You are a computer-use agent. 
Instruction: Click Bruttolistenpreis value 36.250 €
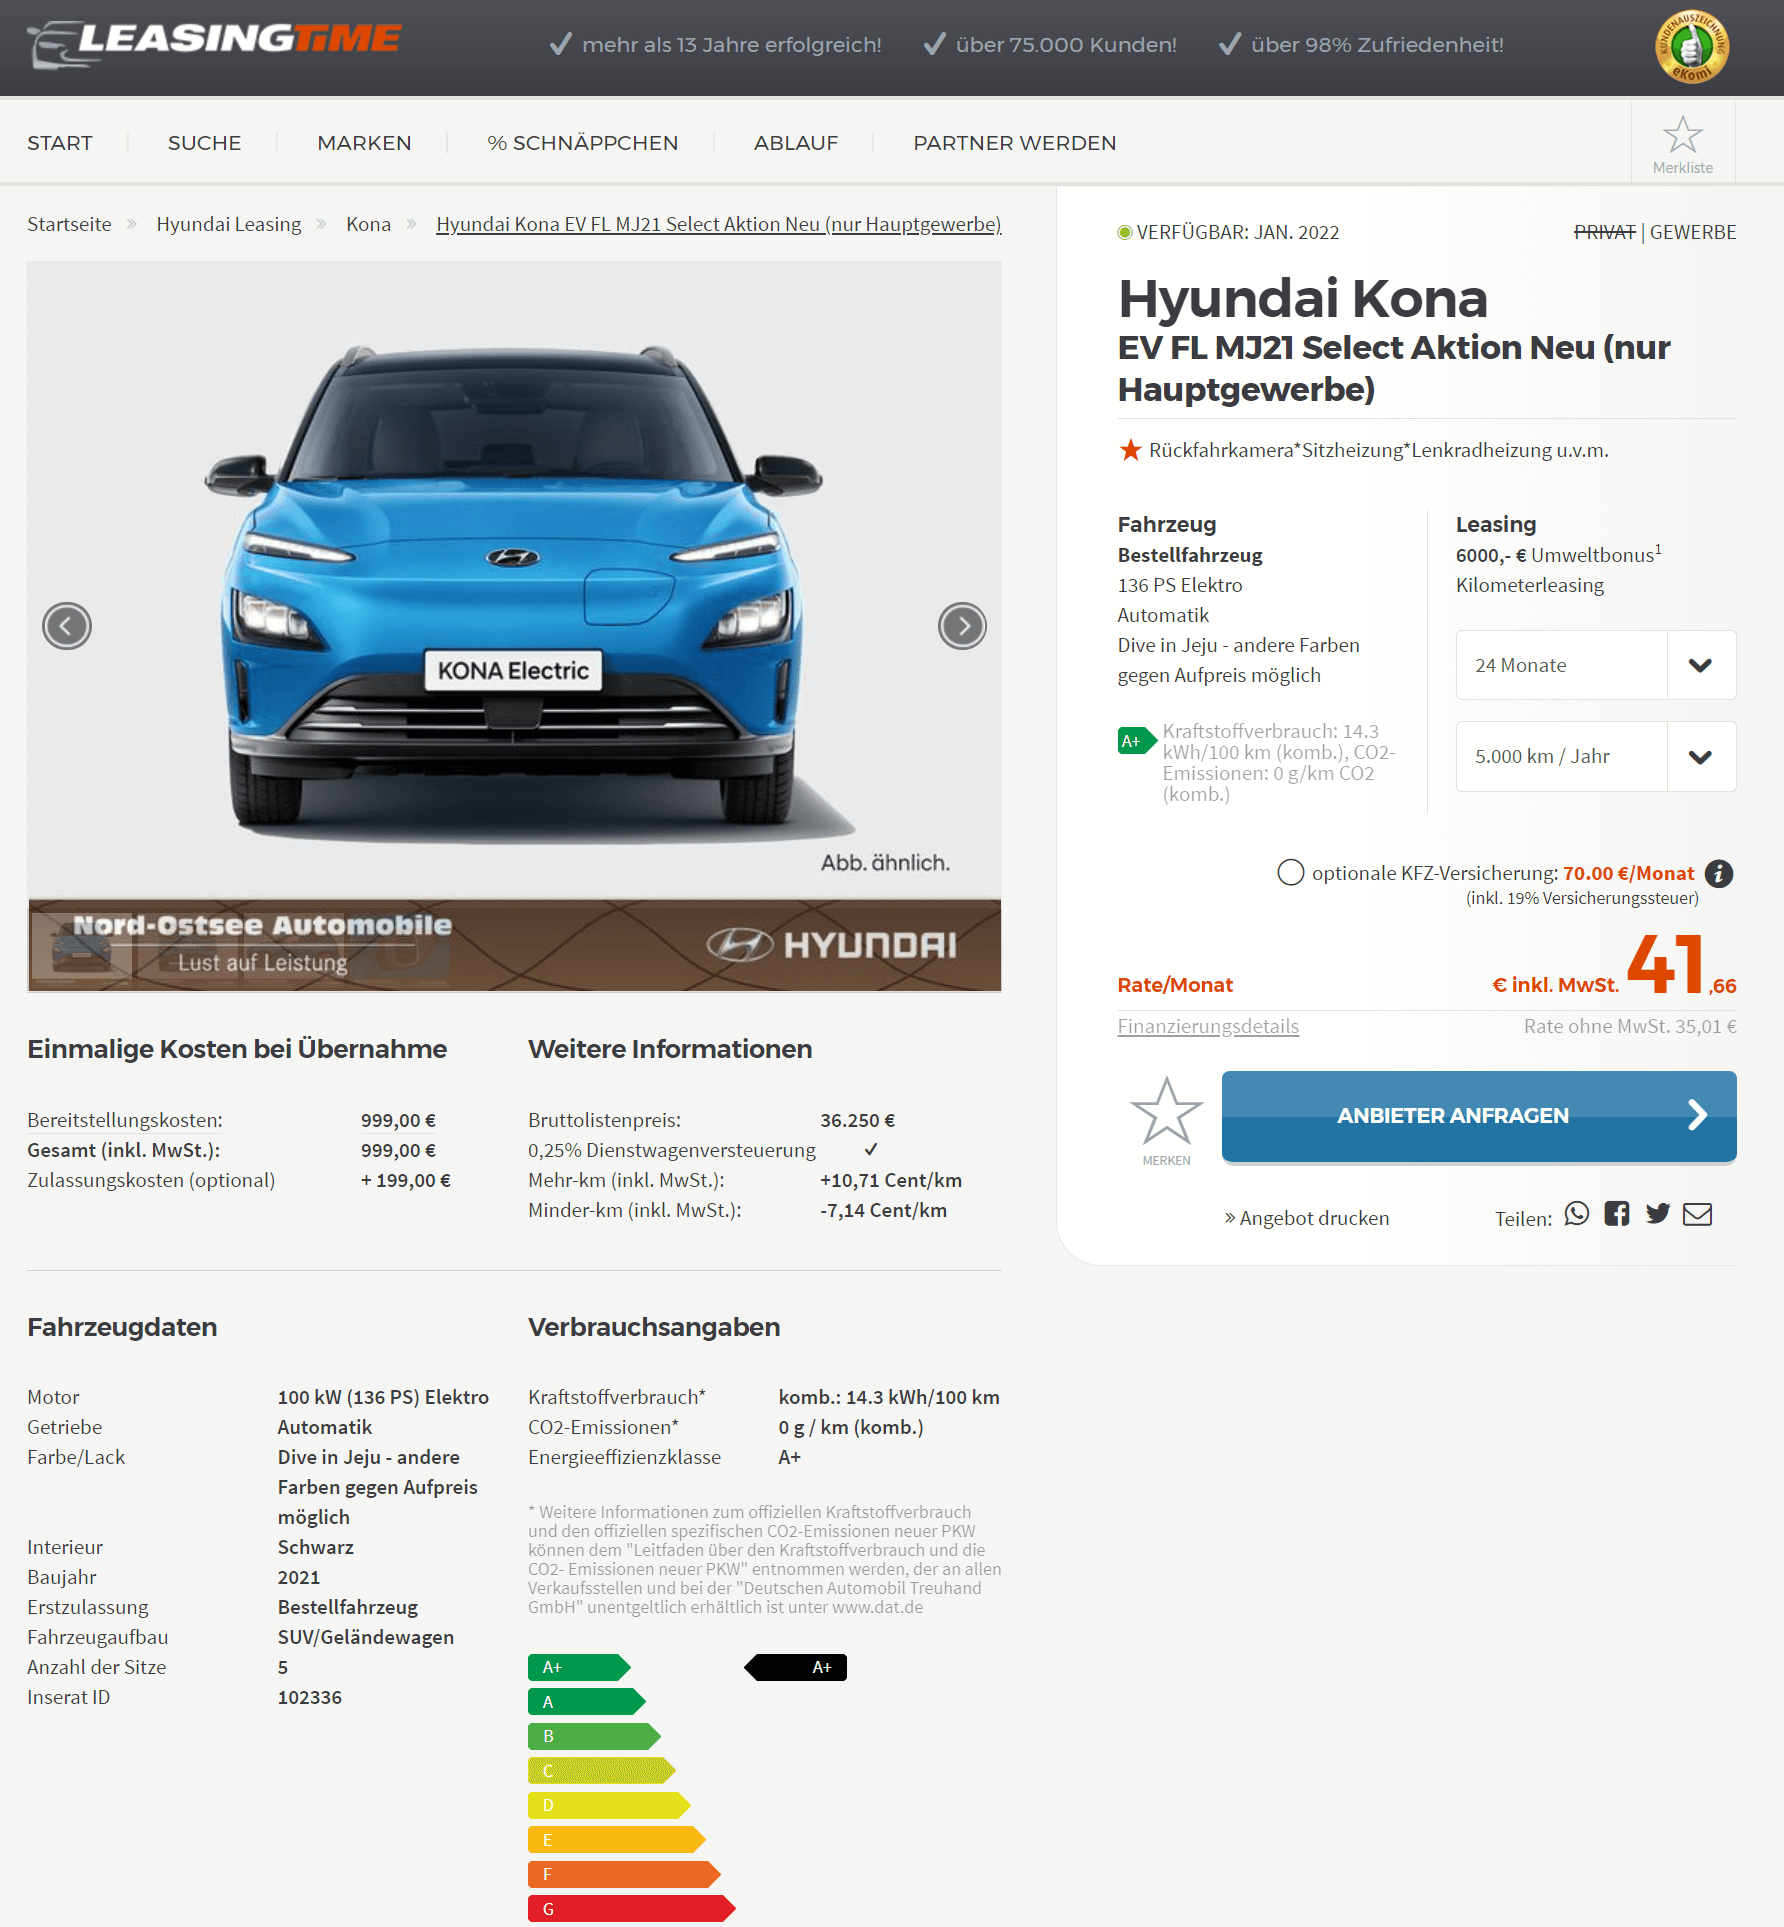[858, 1120]
